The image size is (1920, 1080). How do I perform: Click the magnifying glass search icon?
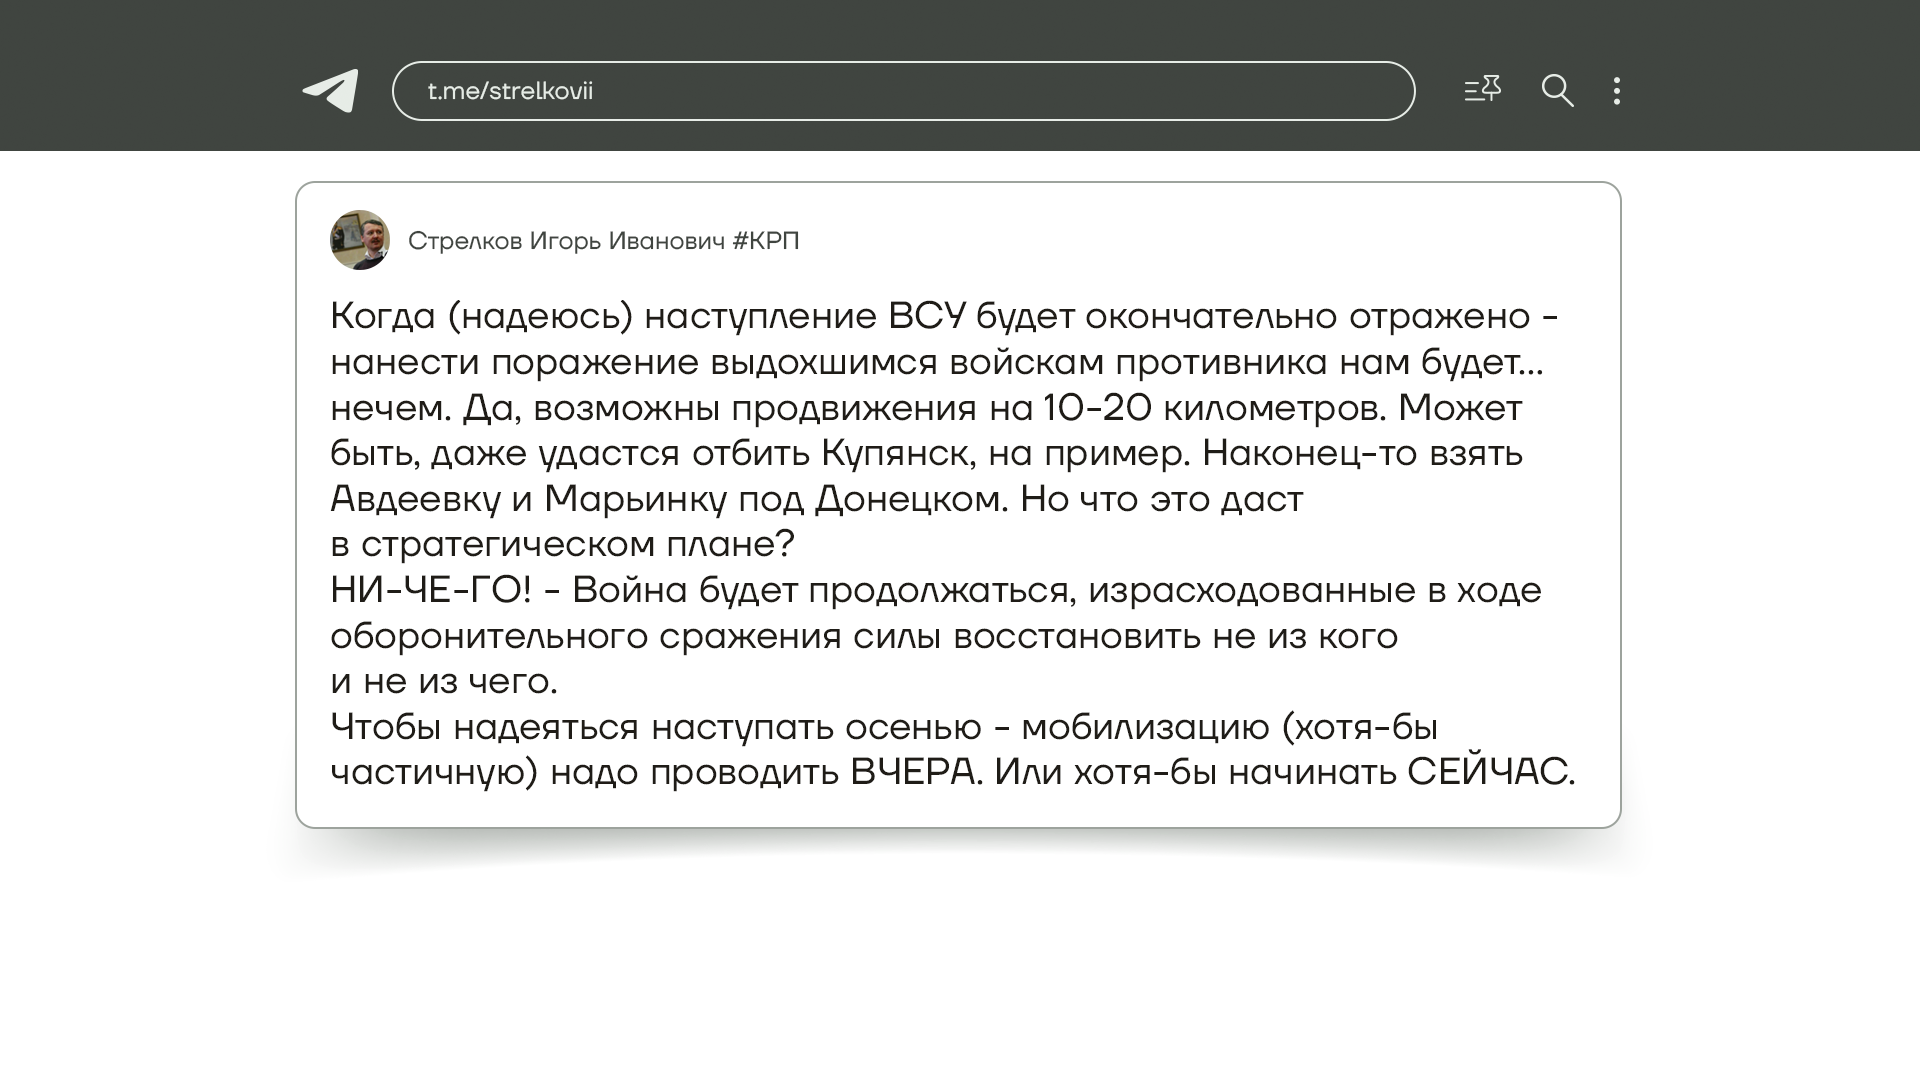pyautogui.click(x=1557, y=91)
